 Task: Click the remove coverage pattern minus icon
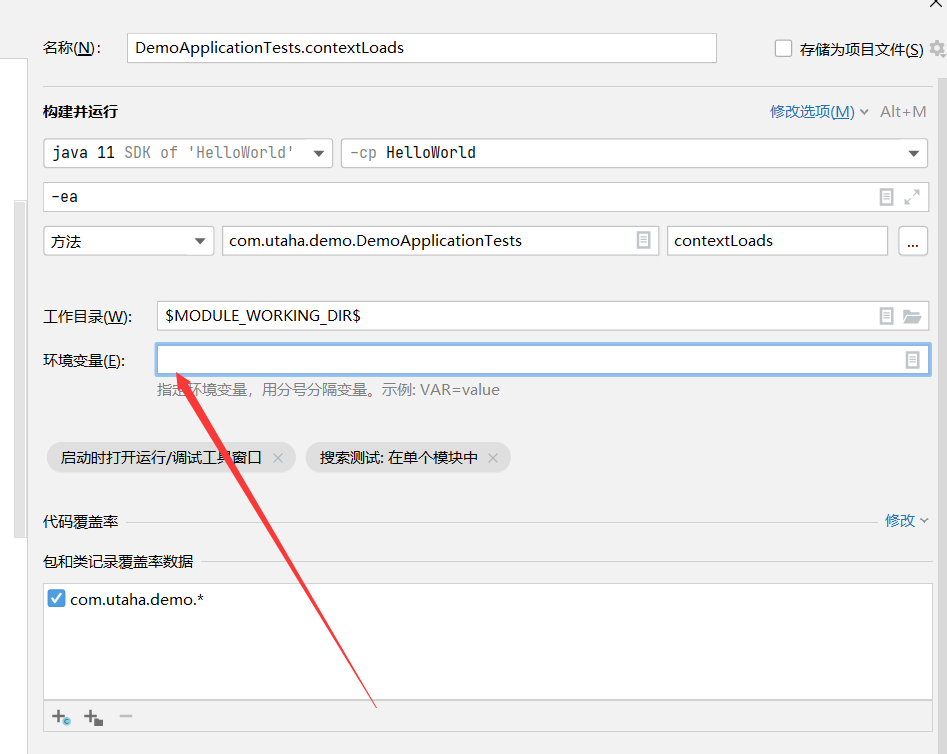pos(126,717)
